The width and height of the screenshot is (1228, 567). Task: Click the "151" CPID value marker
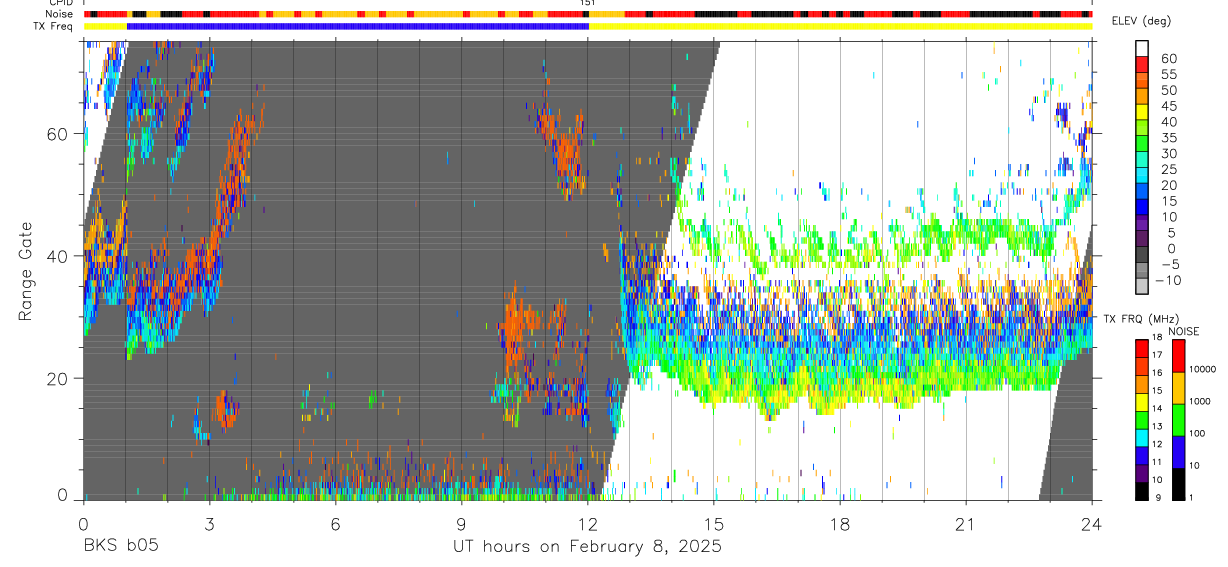(x=587, y=3)
